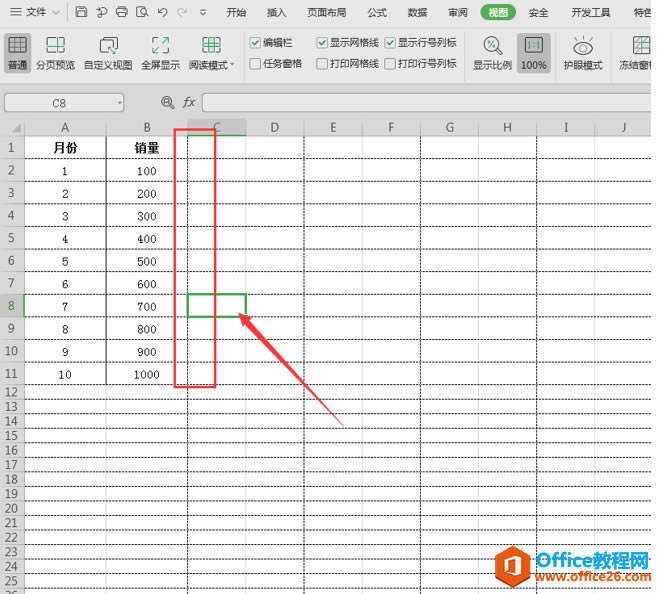This screenshot has height=594, width=658.
Task: Select row 8 header
Action: 11,306
